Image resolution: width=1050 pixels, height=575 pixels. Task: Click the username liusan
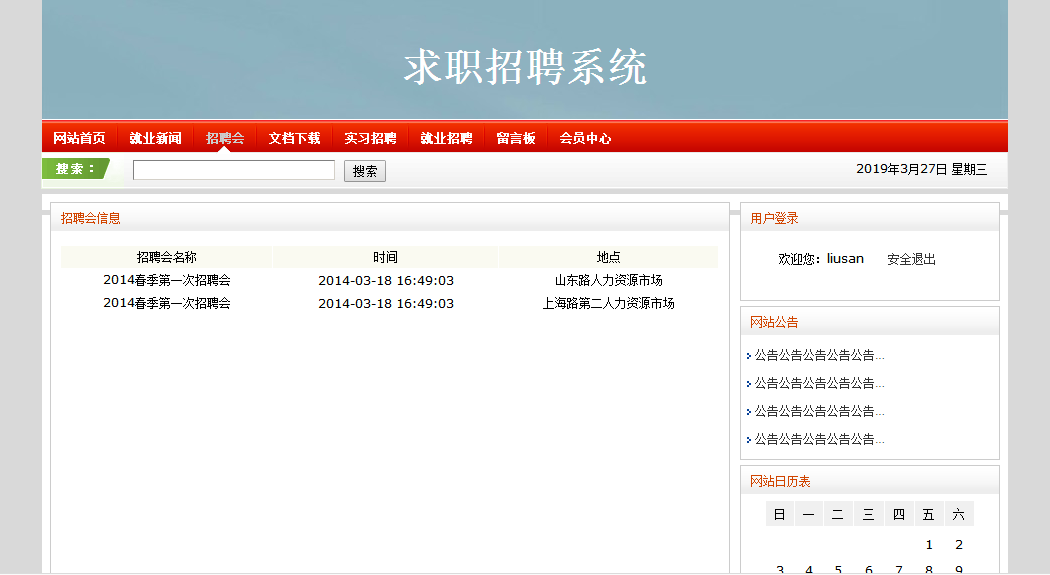click(845, 258)
